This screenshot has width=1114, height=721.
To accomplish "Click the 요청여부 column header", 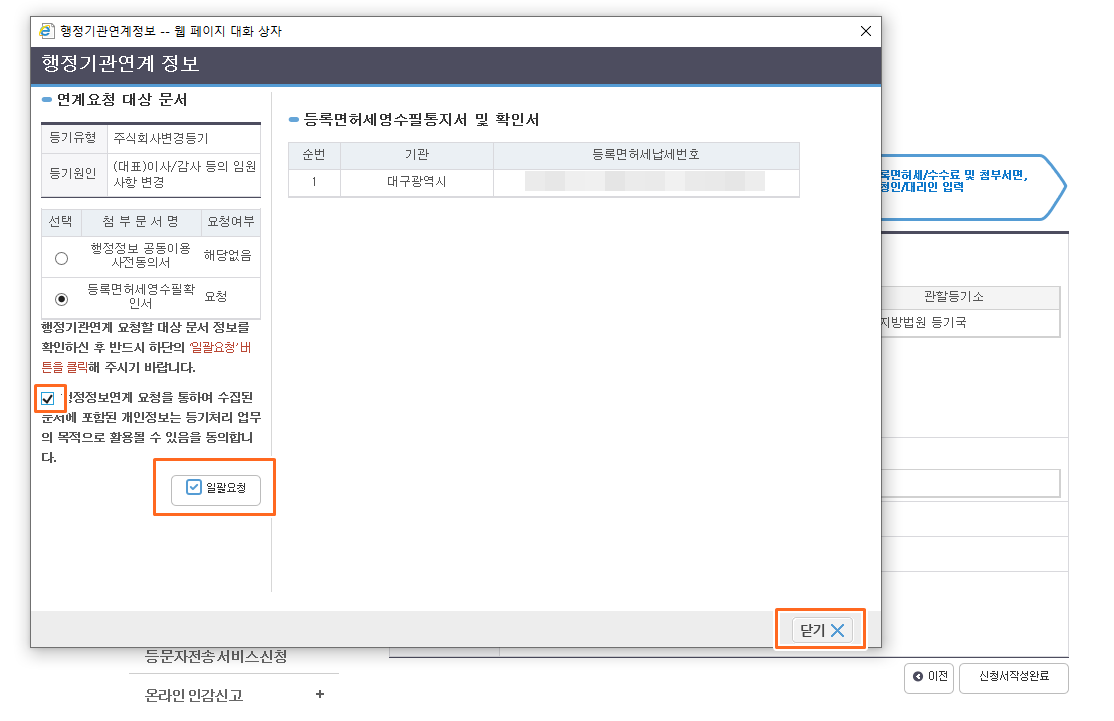I will coord(231,222).
